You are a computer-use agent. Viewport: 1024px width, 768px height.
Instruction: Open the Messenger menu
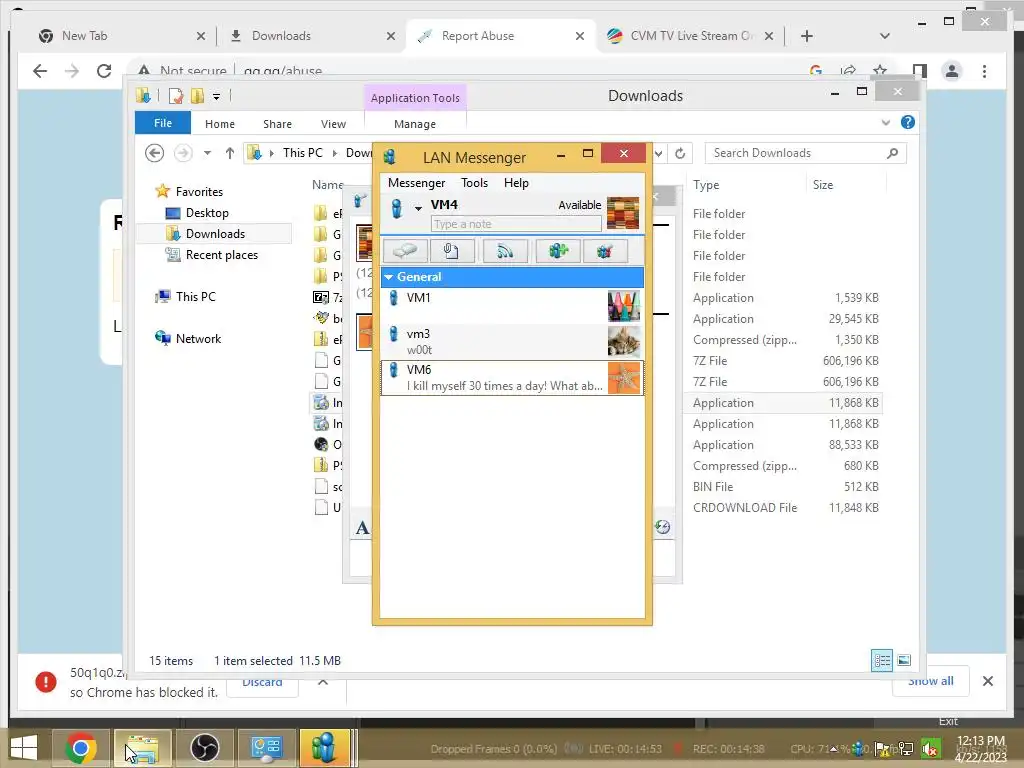pyautogui.click(x=417, y=183)
